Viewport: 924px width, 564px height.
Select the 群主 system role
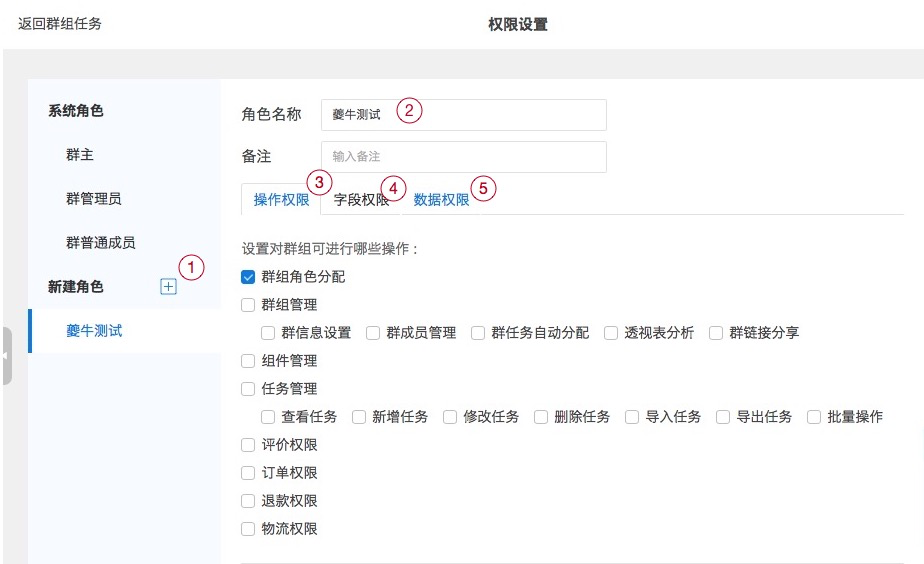click(x=80, y=156)
